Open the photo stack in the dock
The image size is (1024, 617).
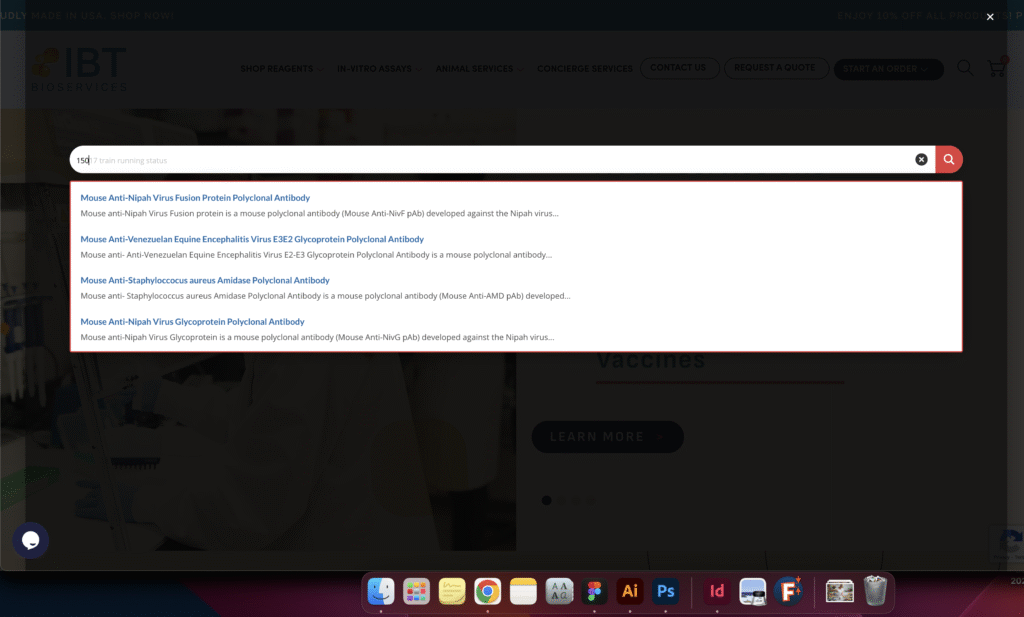(x=840, y=592)
